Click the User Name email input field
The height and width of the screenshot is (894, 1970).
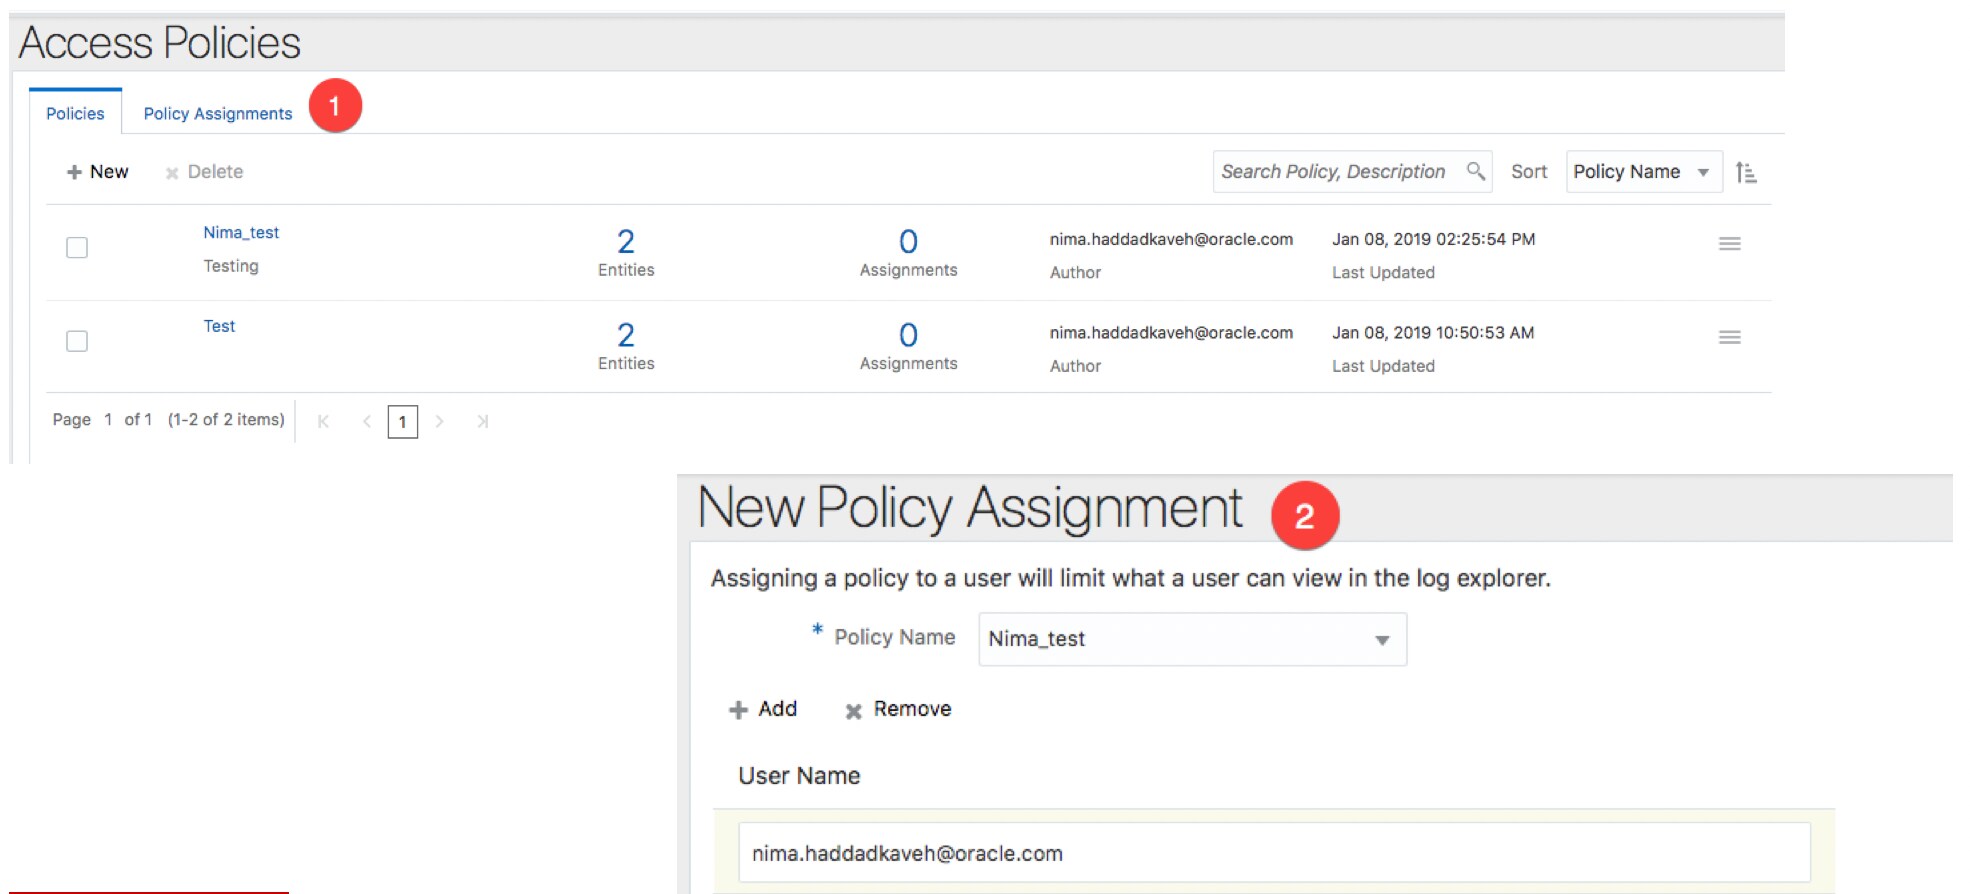(x=1273, y=853)
